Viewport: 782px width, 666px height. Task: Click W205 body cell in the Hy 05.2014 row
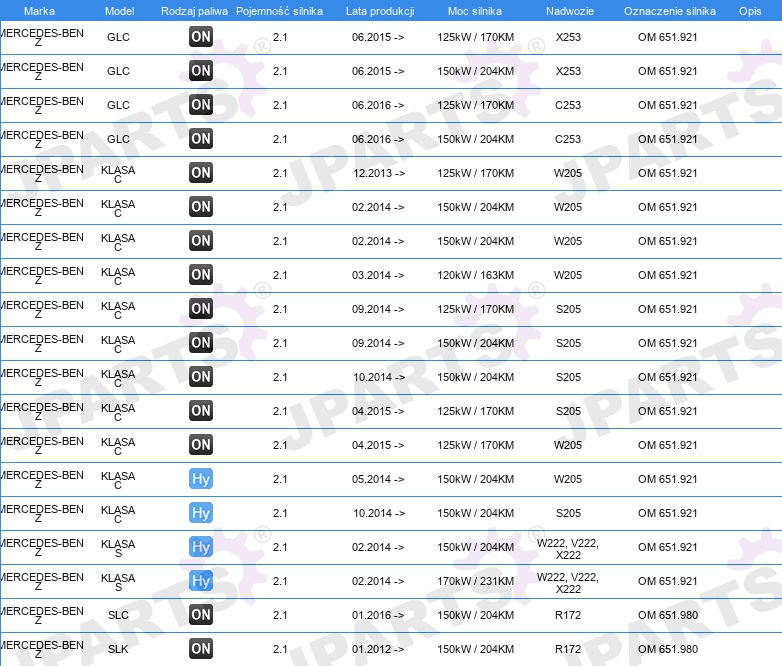tap(568, 479)
